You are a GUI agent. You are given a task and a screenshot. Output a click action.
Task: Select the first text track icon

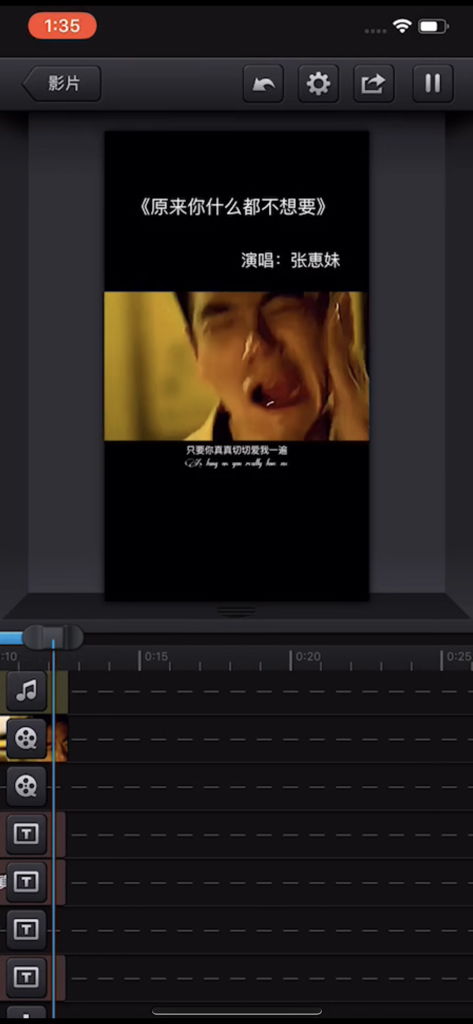tap(26, 834)
